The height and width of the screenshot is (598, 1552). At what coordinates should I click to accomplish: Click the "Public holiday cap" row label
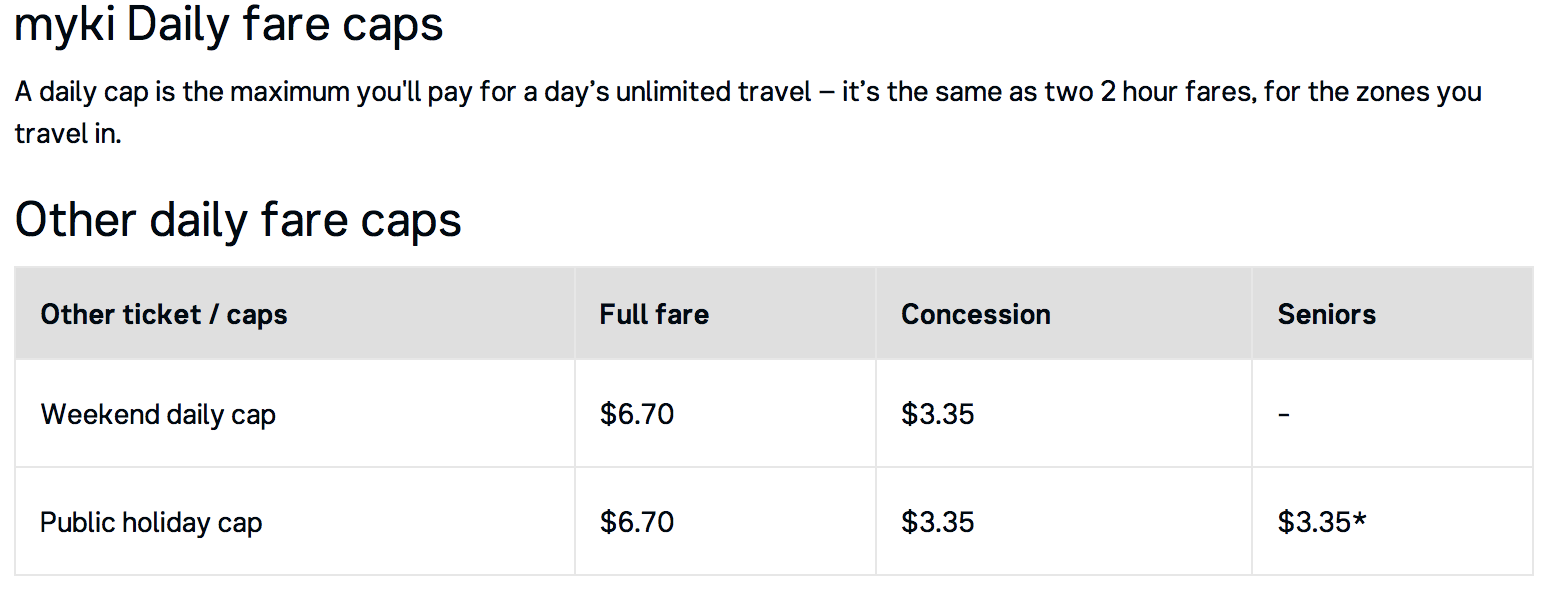point(151,522)
